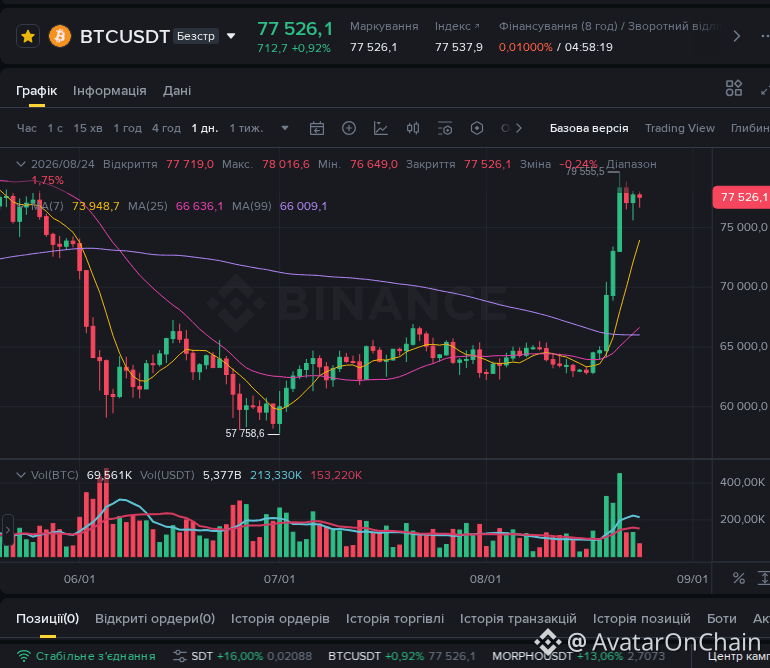Click the 57 758,6 low price label
Image resolution: width=770 pixels, height=668 pixels.
click(x=245, y=433)
